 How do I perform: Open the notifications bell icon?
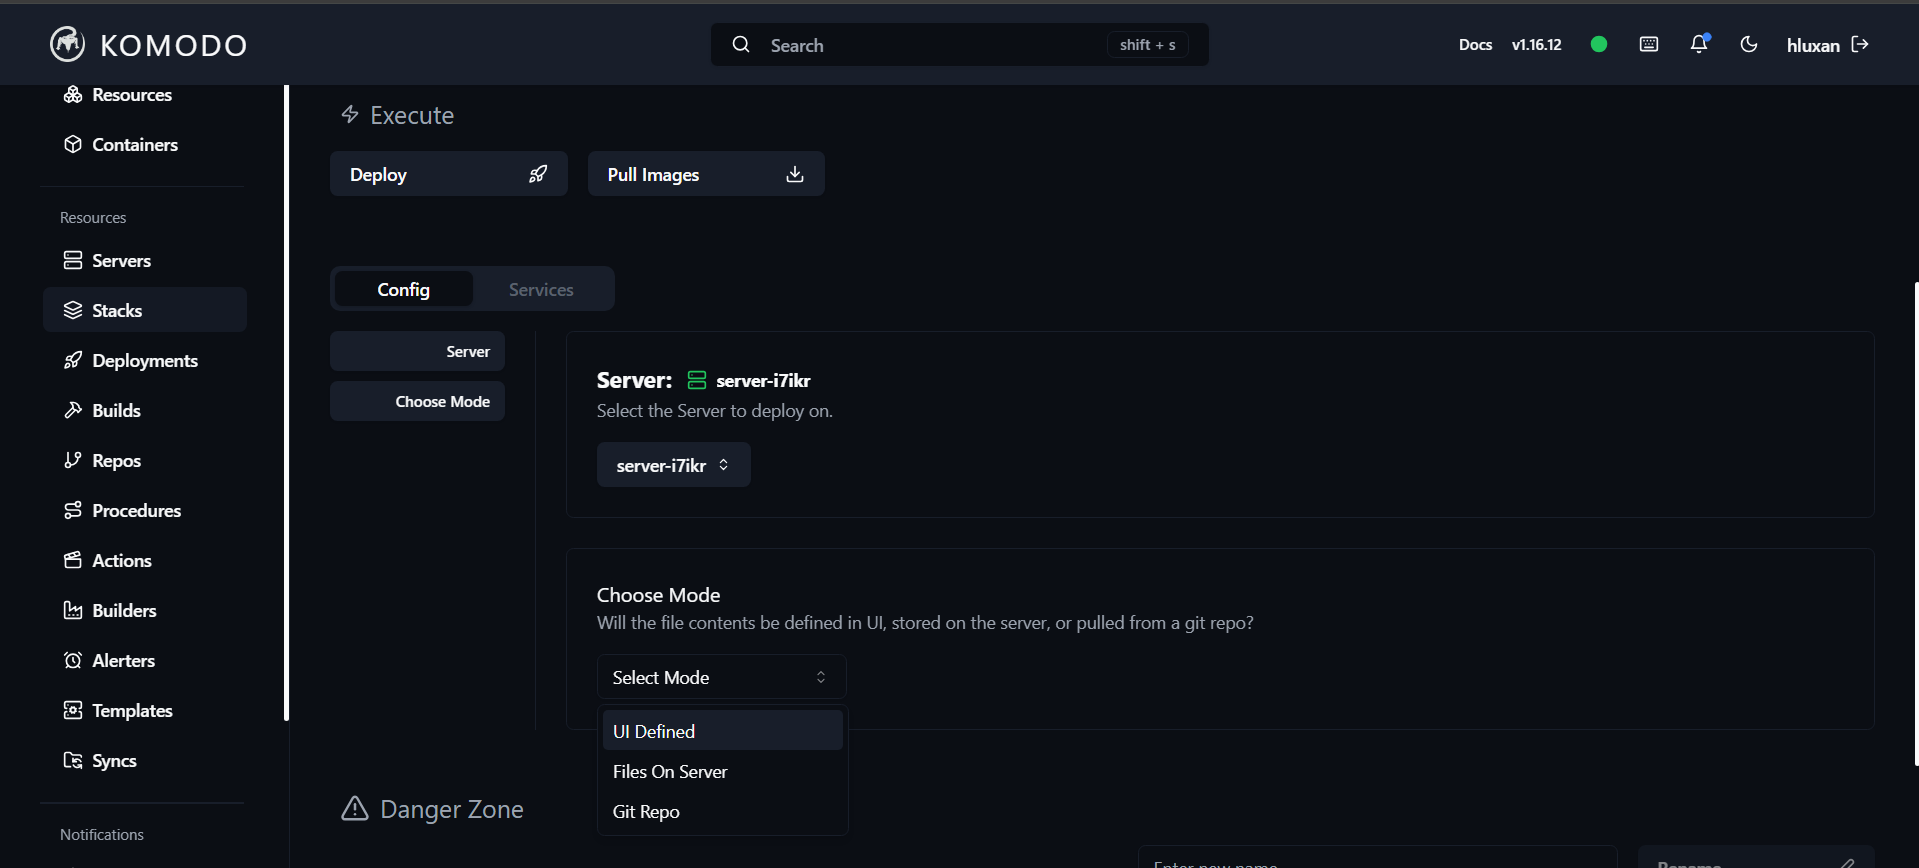coord(1698,44)
